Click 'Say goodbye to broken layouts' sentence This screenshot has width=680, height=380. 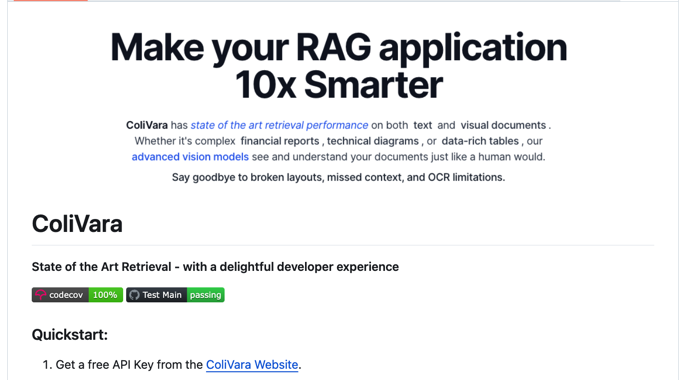click(338, 177)
